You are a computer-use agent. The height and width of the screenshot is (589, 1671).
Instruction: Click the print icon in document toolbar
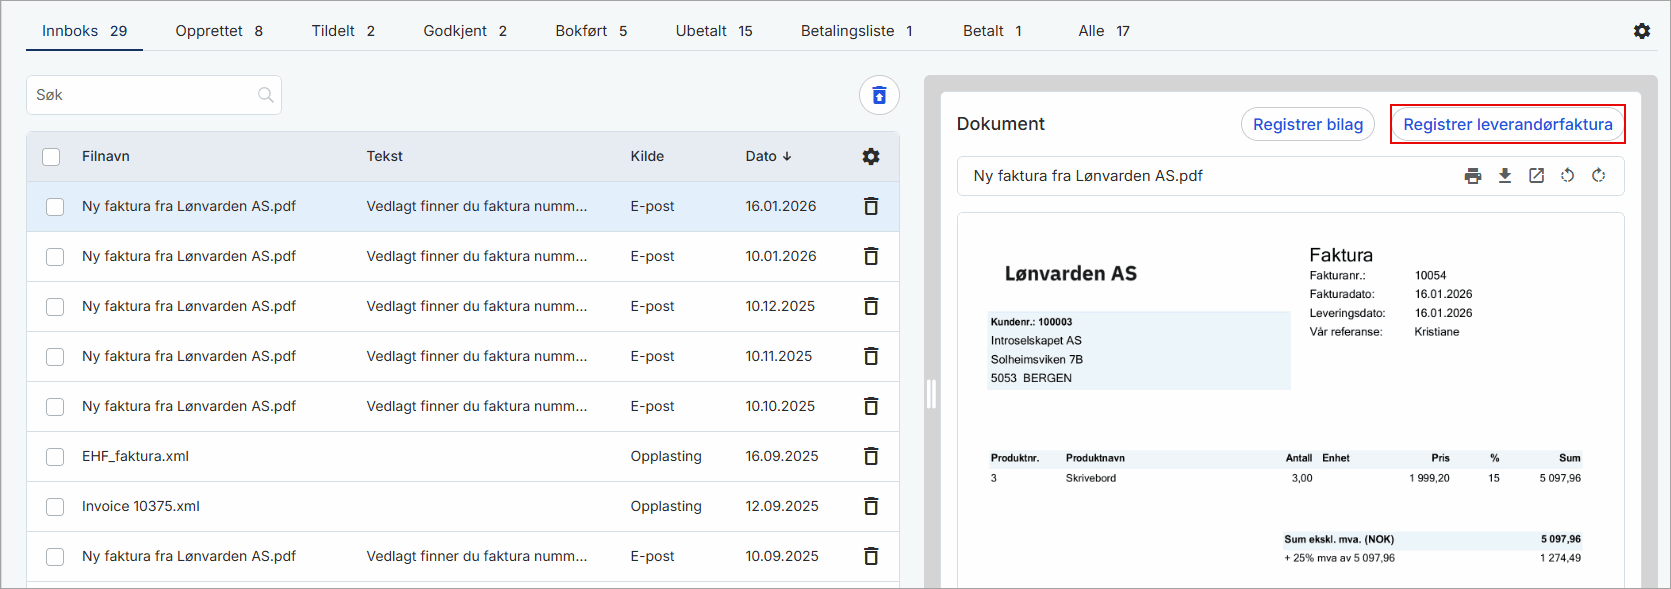pyautogui.click(x=1472, y=176)
